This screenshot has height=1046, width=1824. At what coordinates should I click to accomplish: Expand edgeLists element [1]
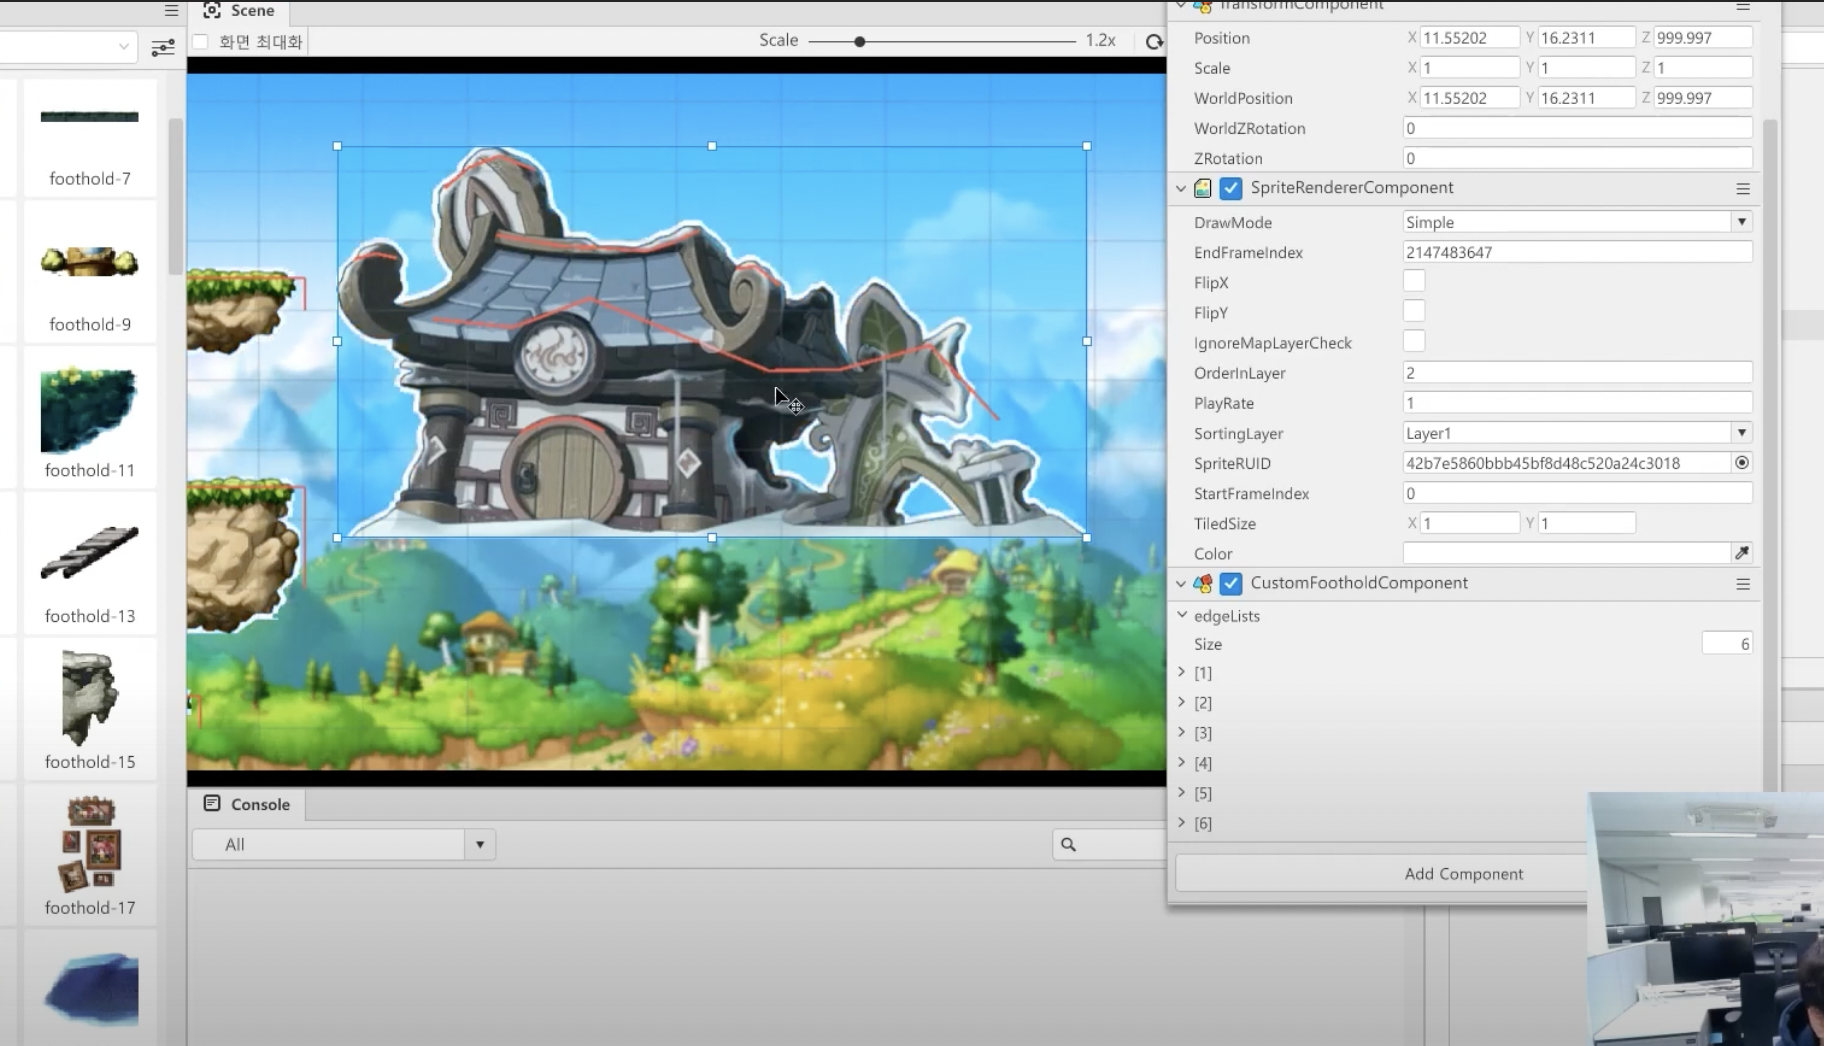(1182, 672)
